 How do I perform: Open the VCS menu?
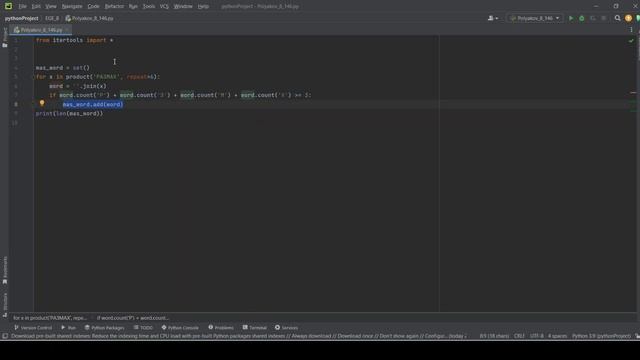tap(164, 7)
